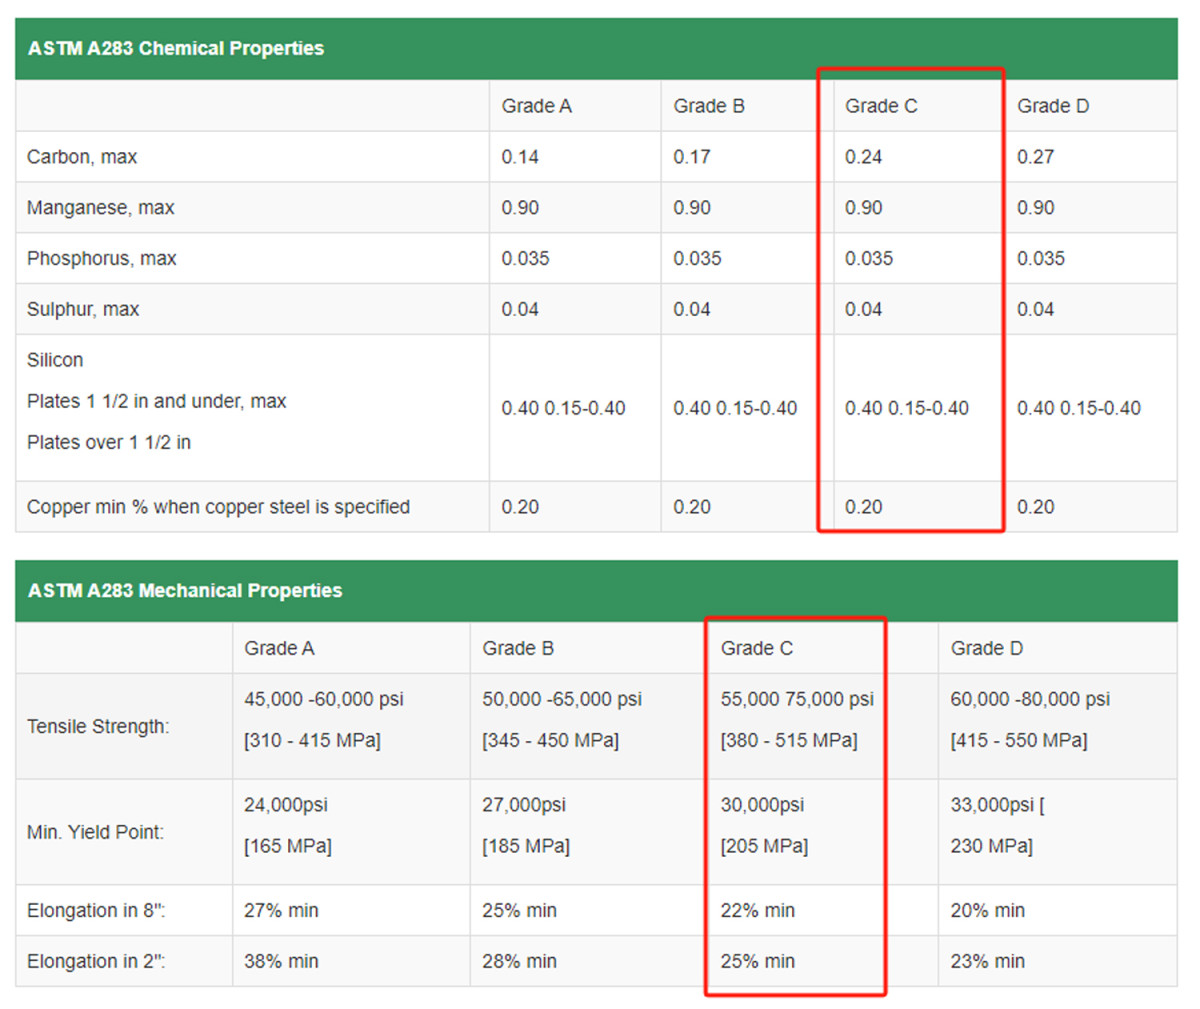The height and width of the screenshot is (1009, 1200).
Task: Select the copper steel minimum row label
Action: click(x=218, y=507)
